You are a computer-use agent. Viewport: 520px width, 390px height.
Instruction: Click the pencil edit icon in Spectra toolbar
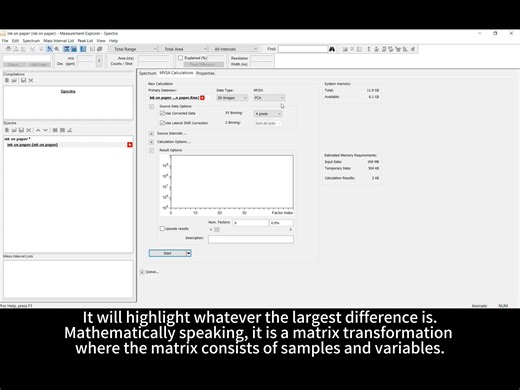[x=69, y=130]
